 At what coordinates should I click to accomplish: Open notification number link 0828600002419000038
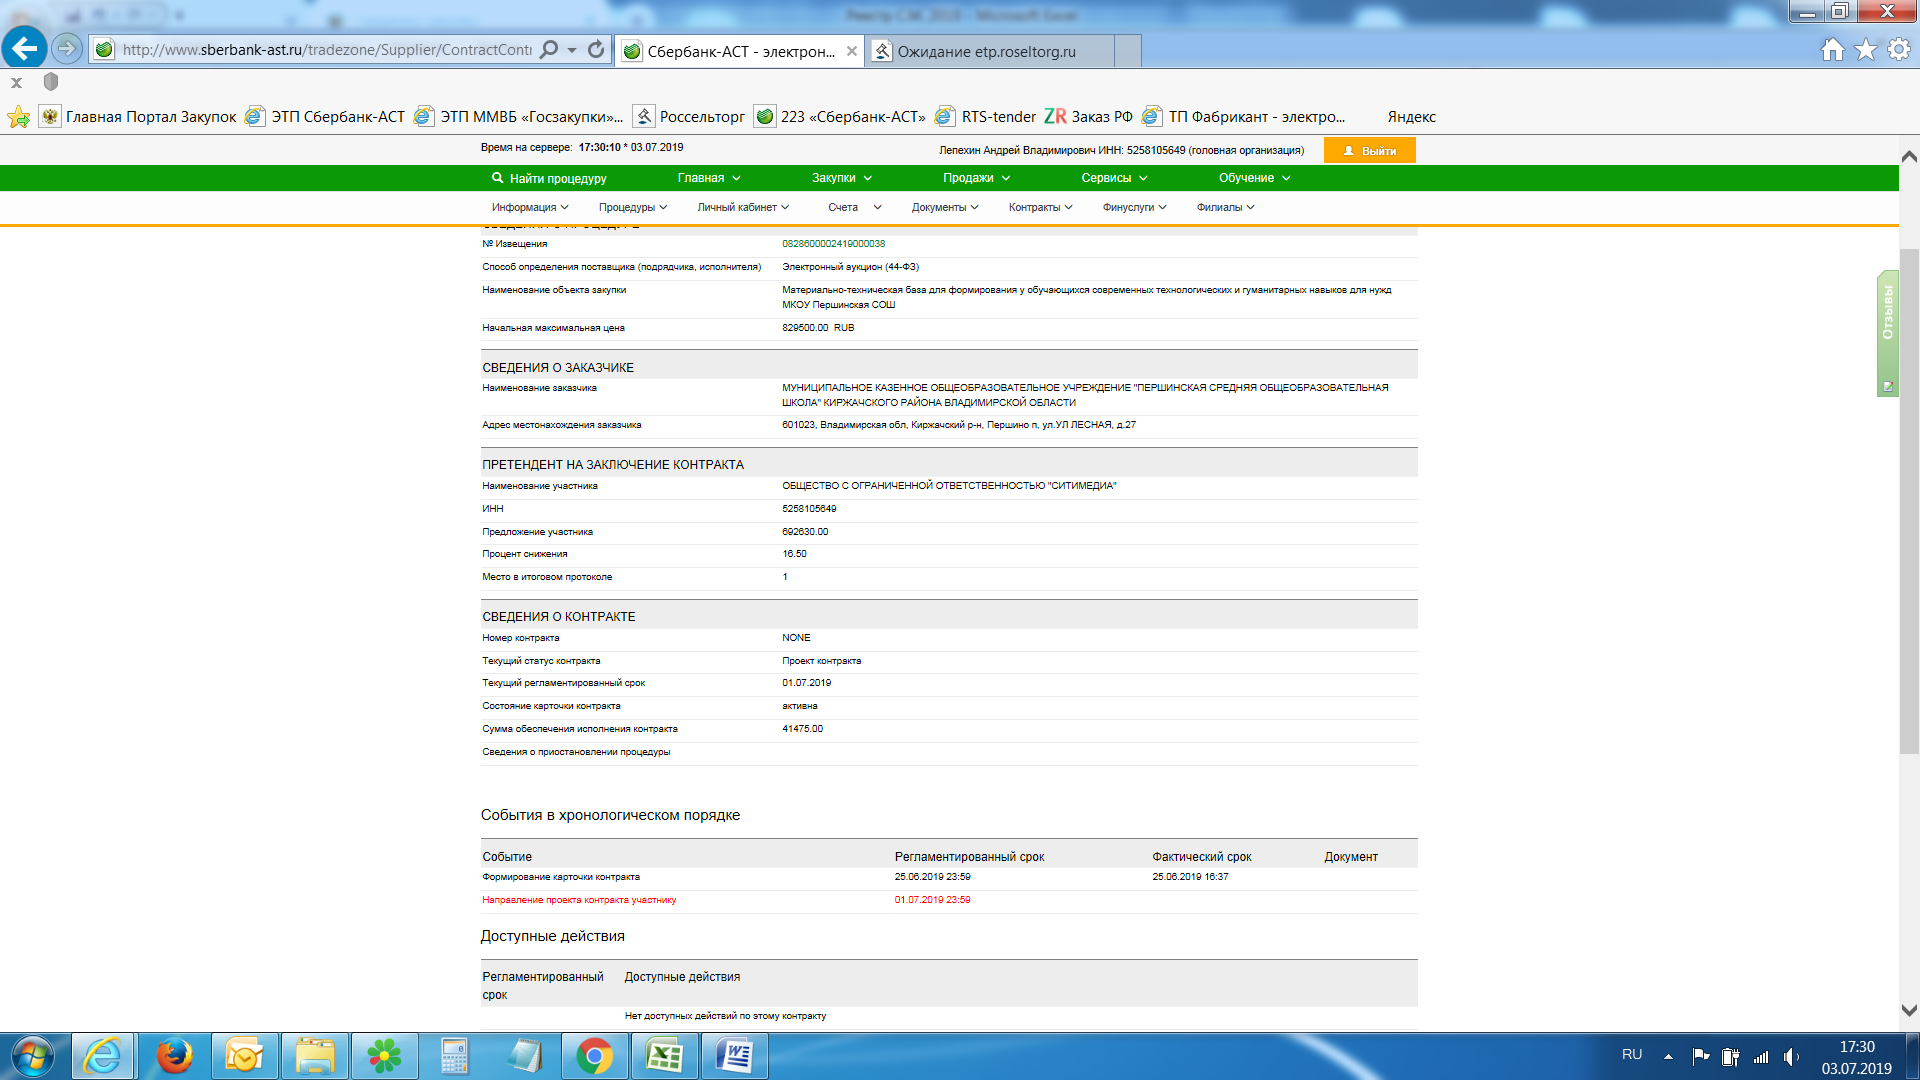(x=833, y=244)
